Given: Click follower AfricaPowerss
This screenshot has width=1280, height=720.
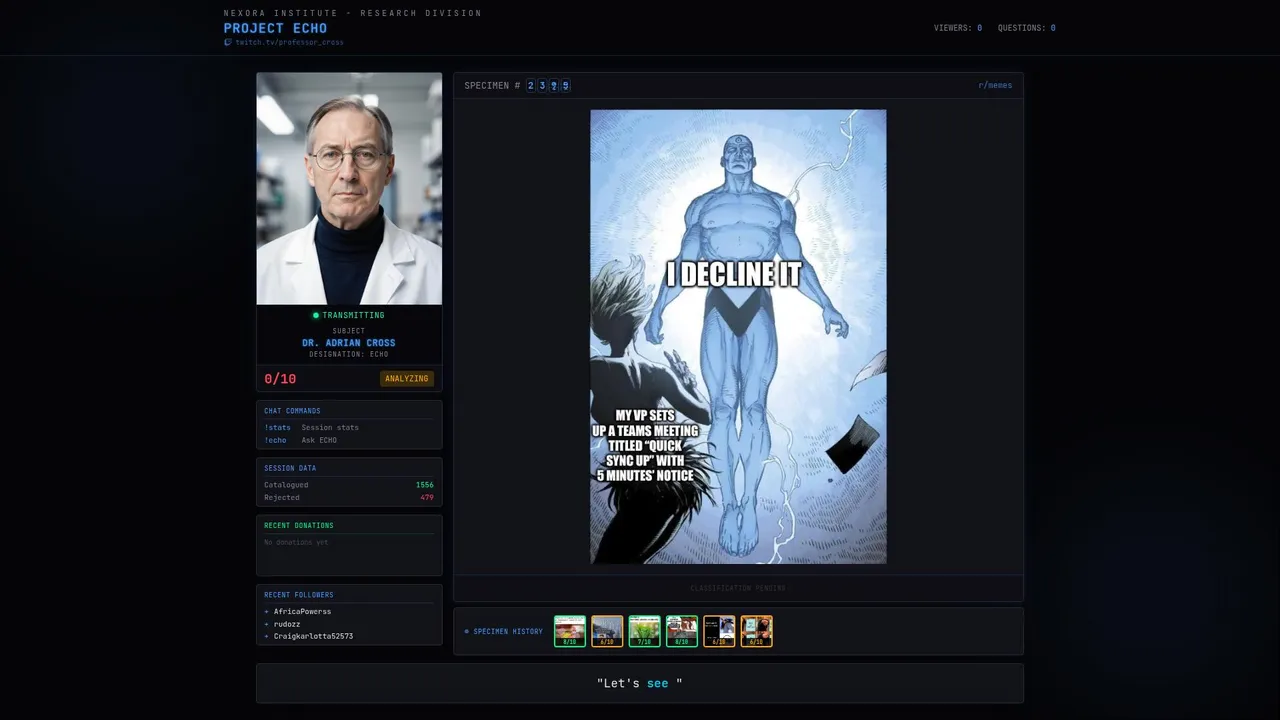Looking at the screenshot, I should (302, 611).
